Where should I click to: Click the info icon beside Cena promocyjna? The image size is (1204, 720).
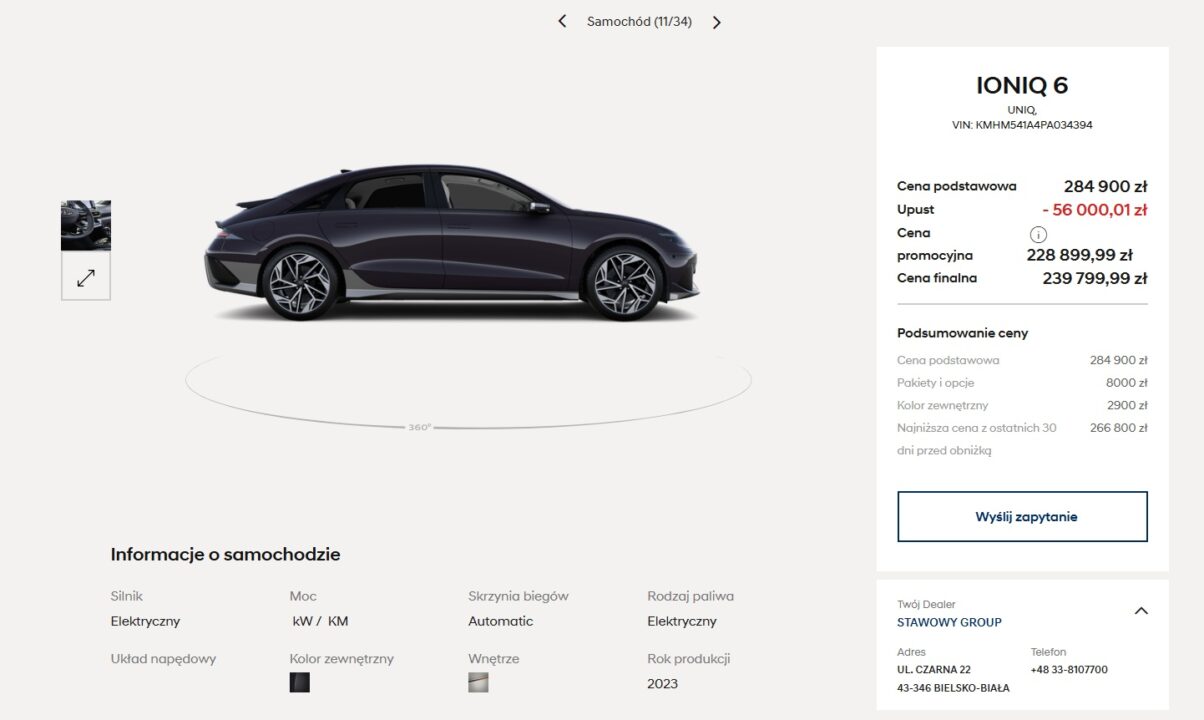tap(1038, 234)
